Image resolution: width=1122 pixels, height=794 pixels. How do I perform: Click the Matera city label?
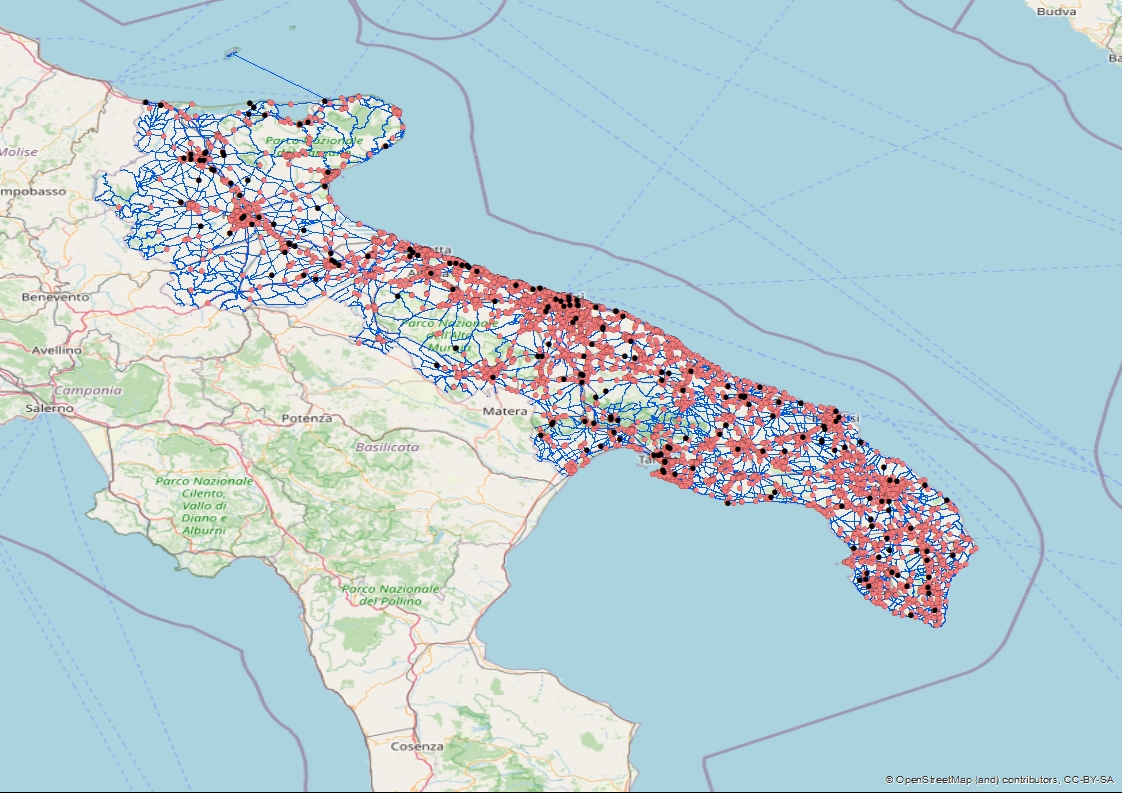pos(504,411)
